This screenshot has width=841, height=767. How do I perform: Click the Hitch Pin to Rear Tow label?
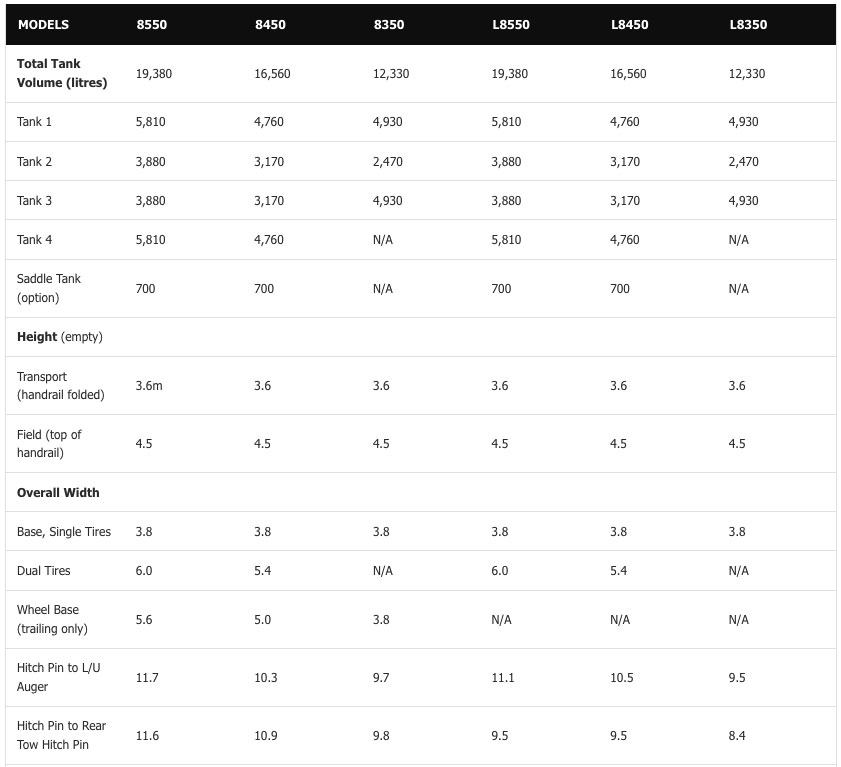(x=61, y=735)
